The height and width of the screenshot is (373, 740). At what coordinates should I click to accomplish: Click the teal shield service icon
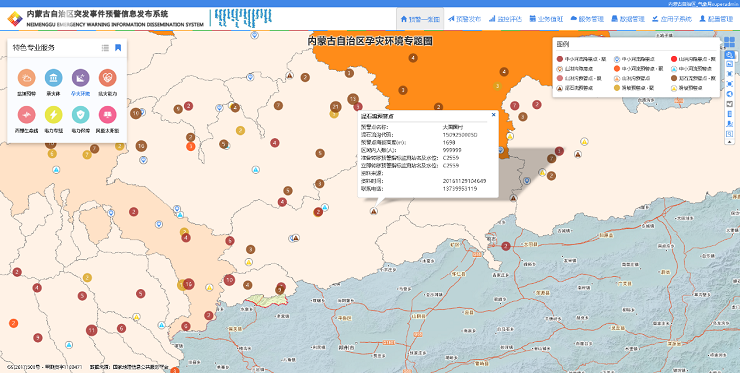coord(80,114)
